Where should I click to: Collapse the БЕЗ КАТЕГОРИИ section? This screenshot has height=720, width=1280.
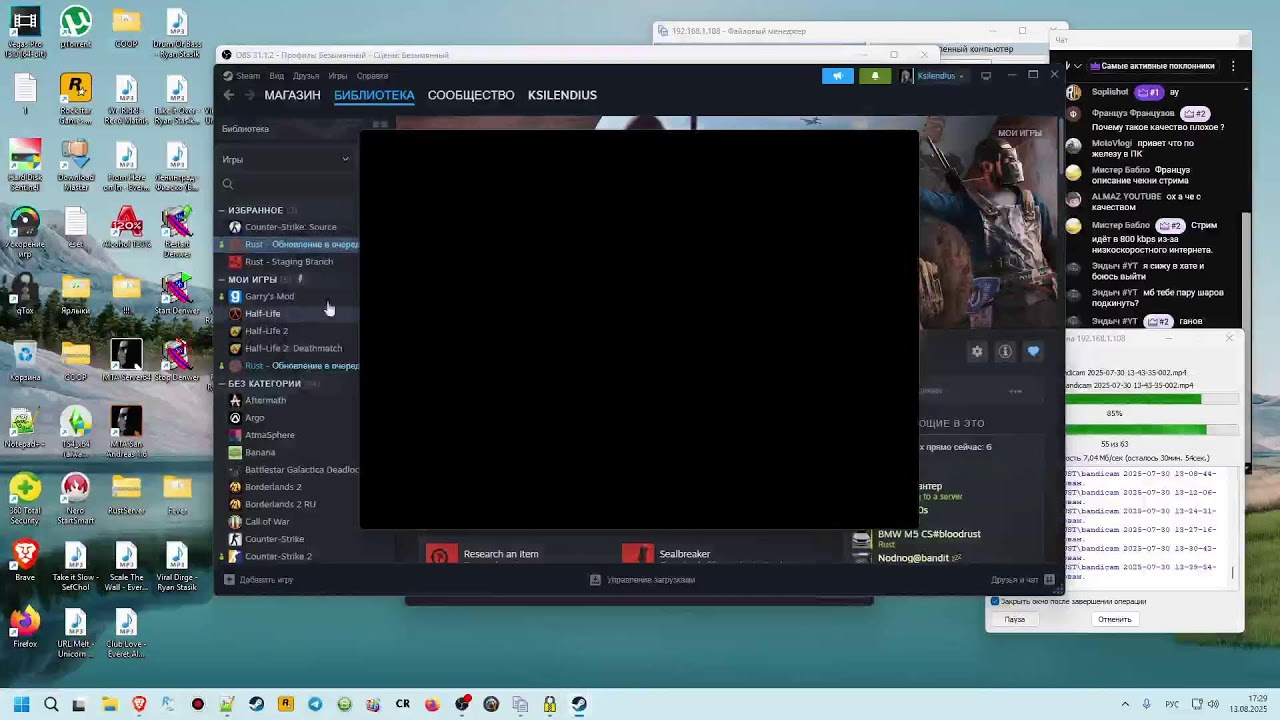222,384
